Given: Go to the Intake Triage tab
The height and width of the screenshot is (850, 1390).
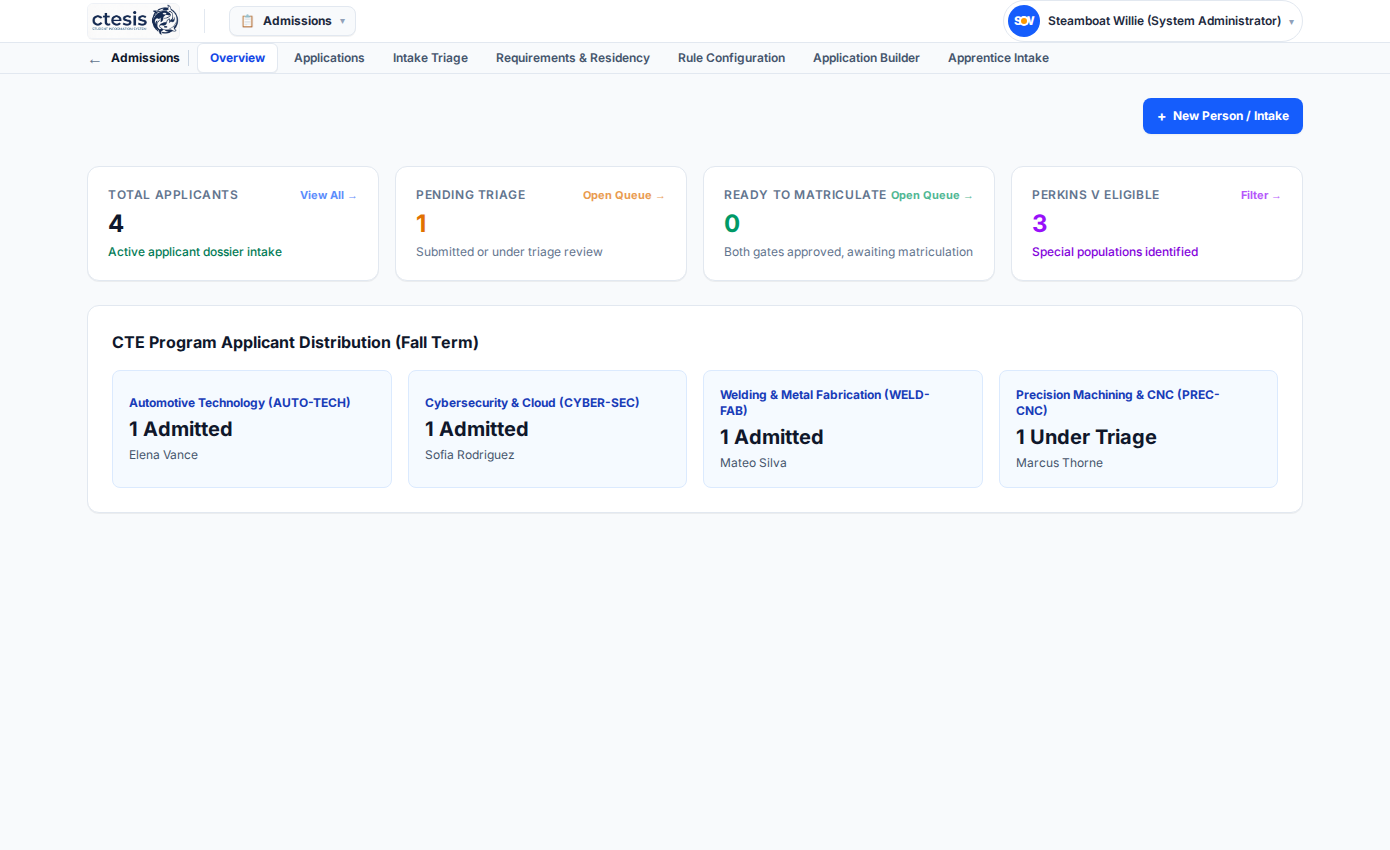Looking at the screenshot, I should tap(430, 58).
